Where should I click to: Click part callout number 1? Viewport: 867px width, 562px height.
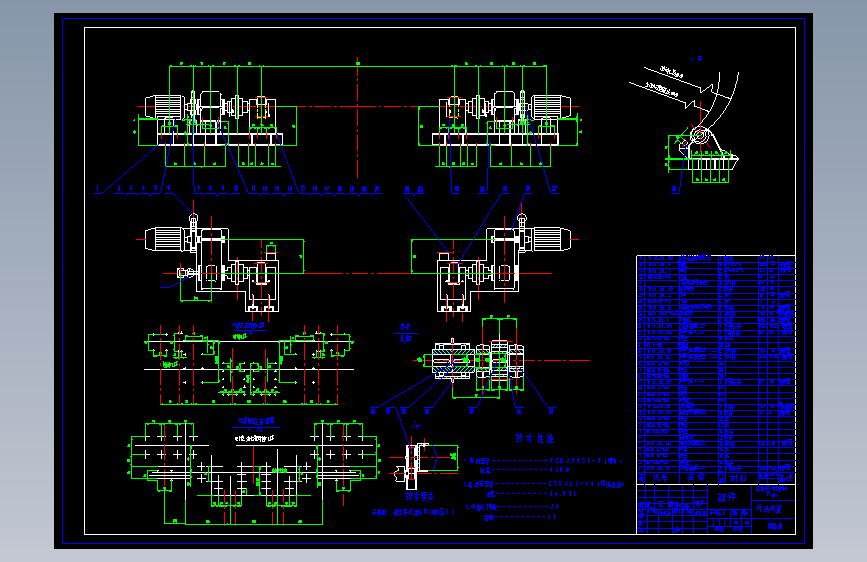pyautogui.click(x=98, y=189)
